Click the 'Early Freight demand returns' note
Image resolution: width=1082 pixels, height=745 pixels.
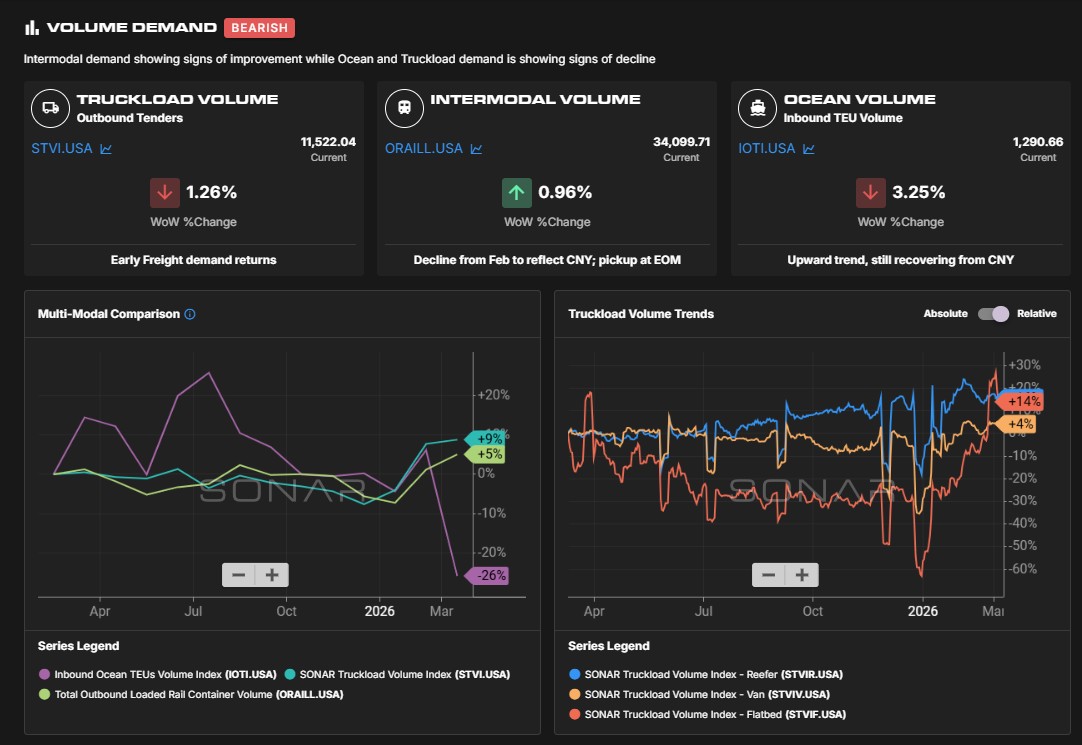point(193,260)
